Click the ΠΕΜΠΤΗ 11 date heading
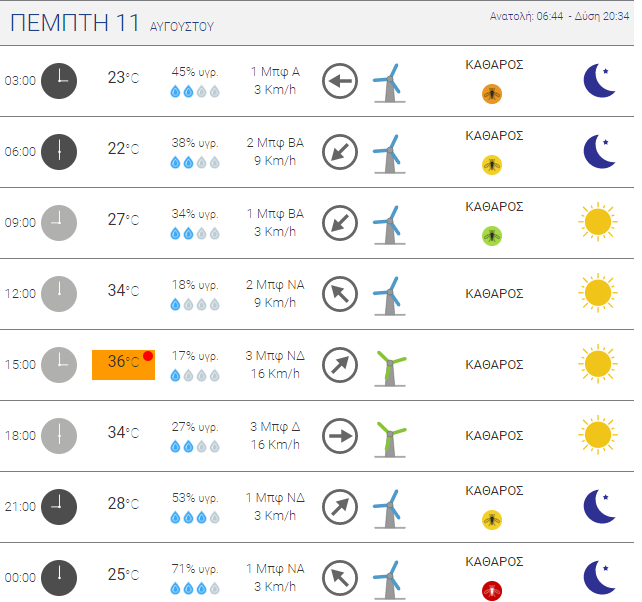This screenshot has height=602, width=642. 75,23
